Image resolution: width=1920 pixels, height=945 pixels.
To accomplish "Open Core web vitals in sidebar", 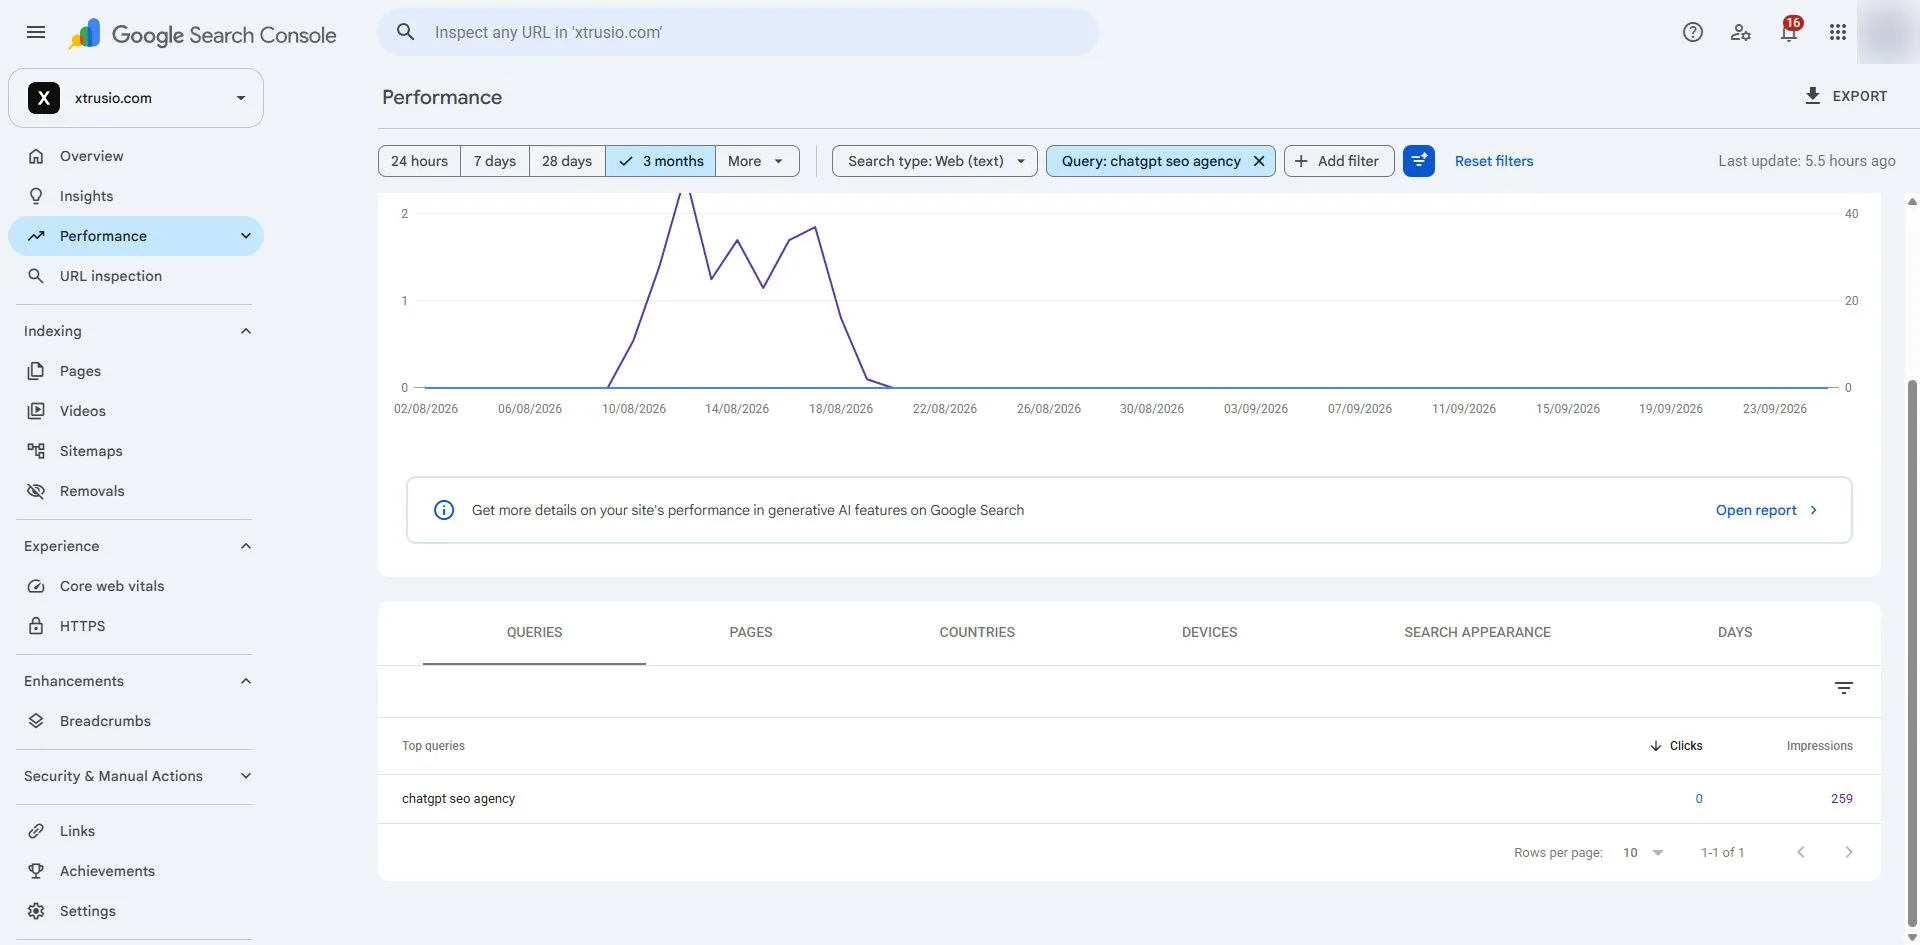I will [136, 586].
